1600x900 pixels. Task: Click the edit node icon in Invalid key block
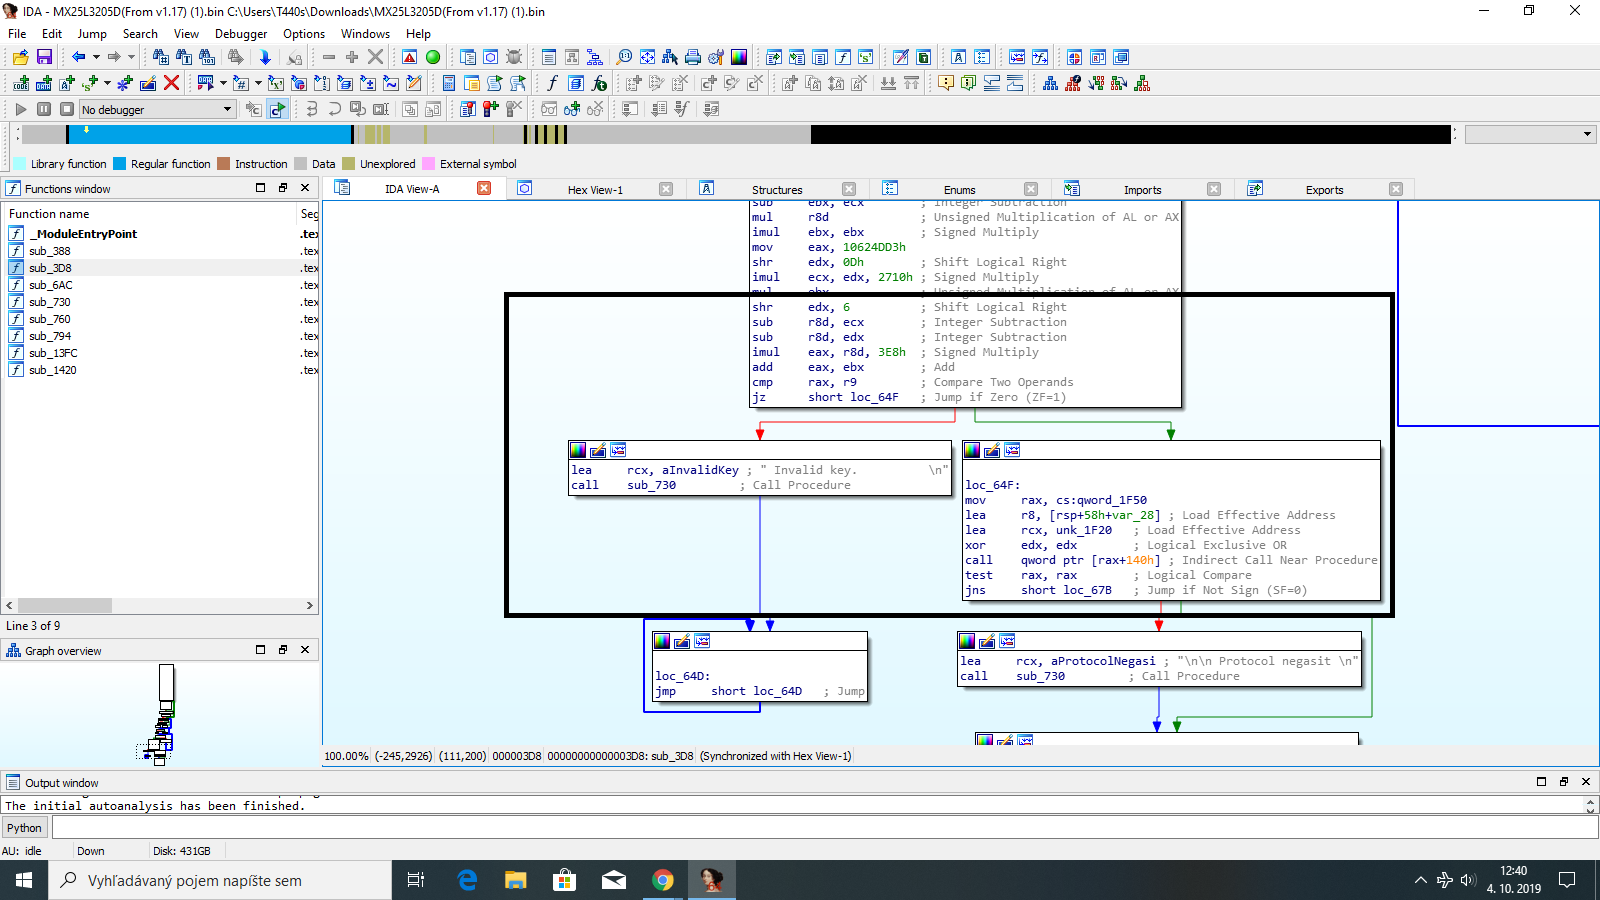[598, 450]
